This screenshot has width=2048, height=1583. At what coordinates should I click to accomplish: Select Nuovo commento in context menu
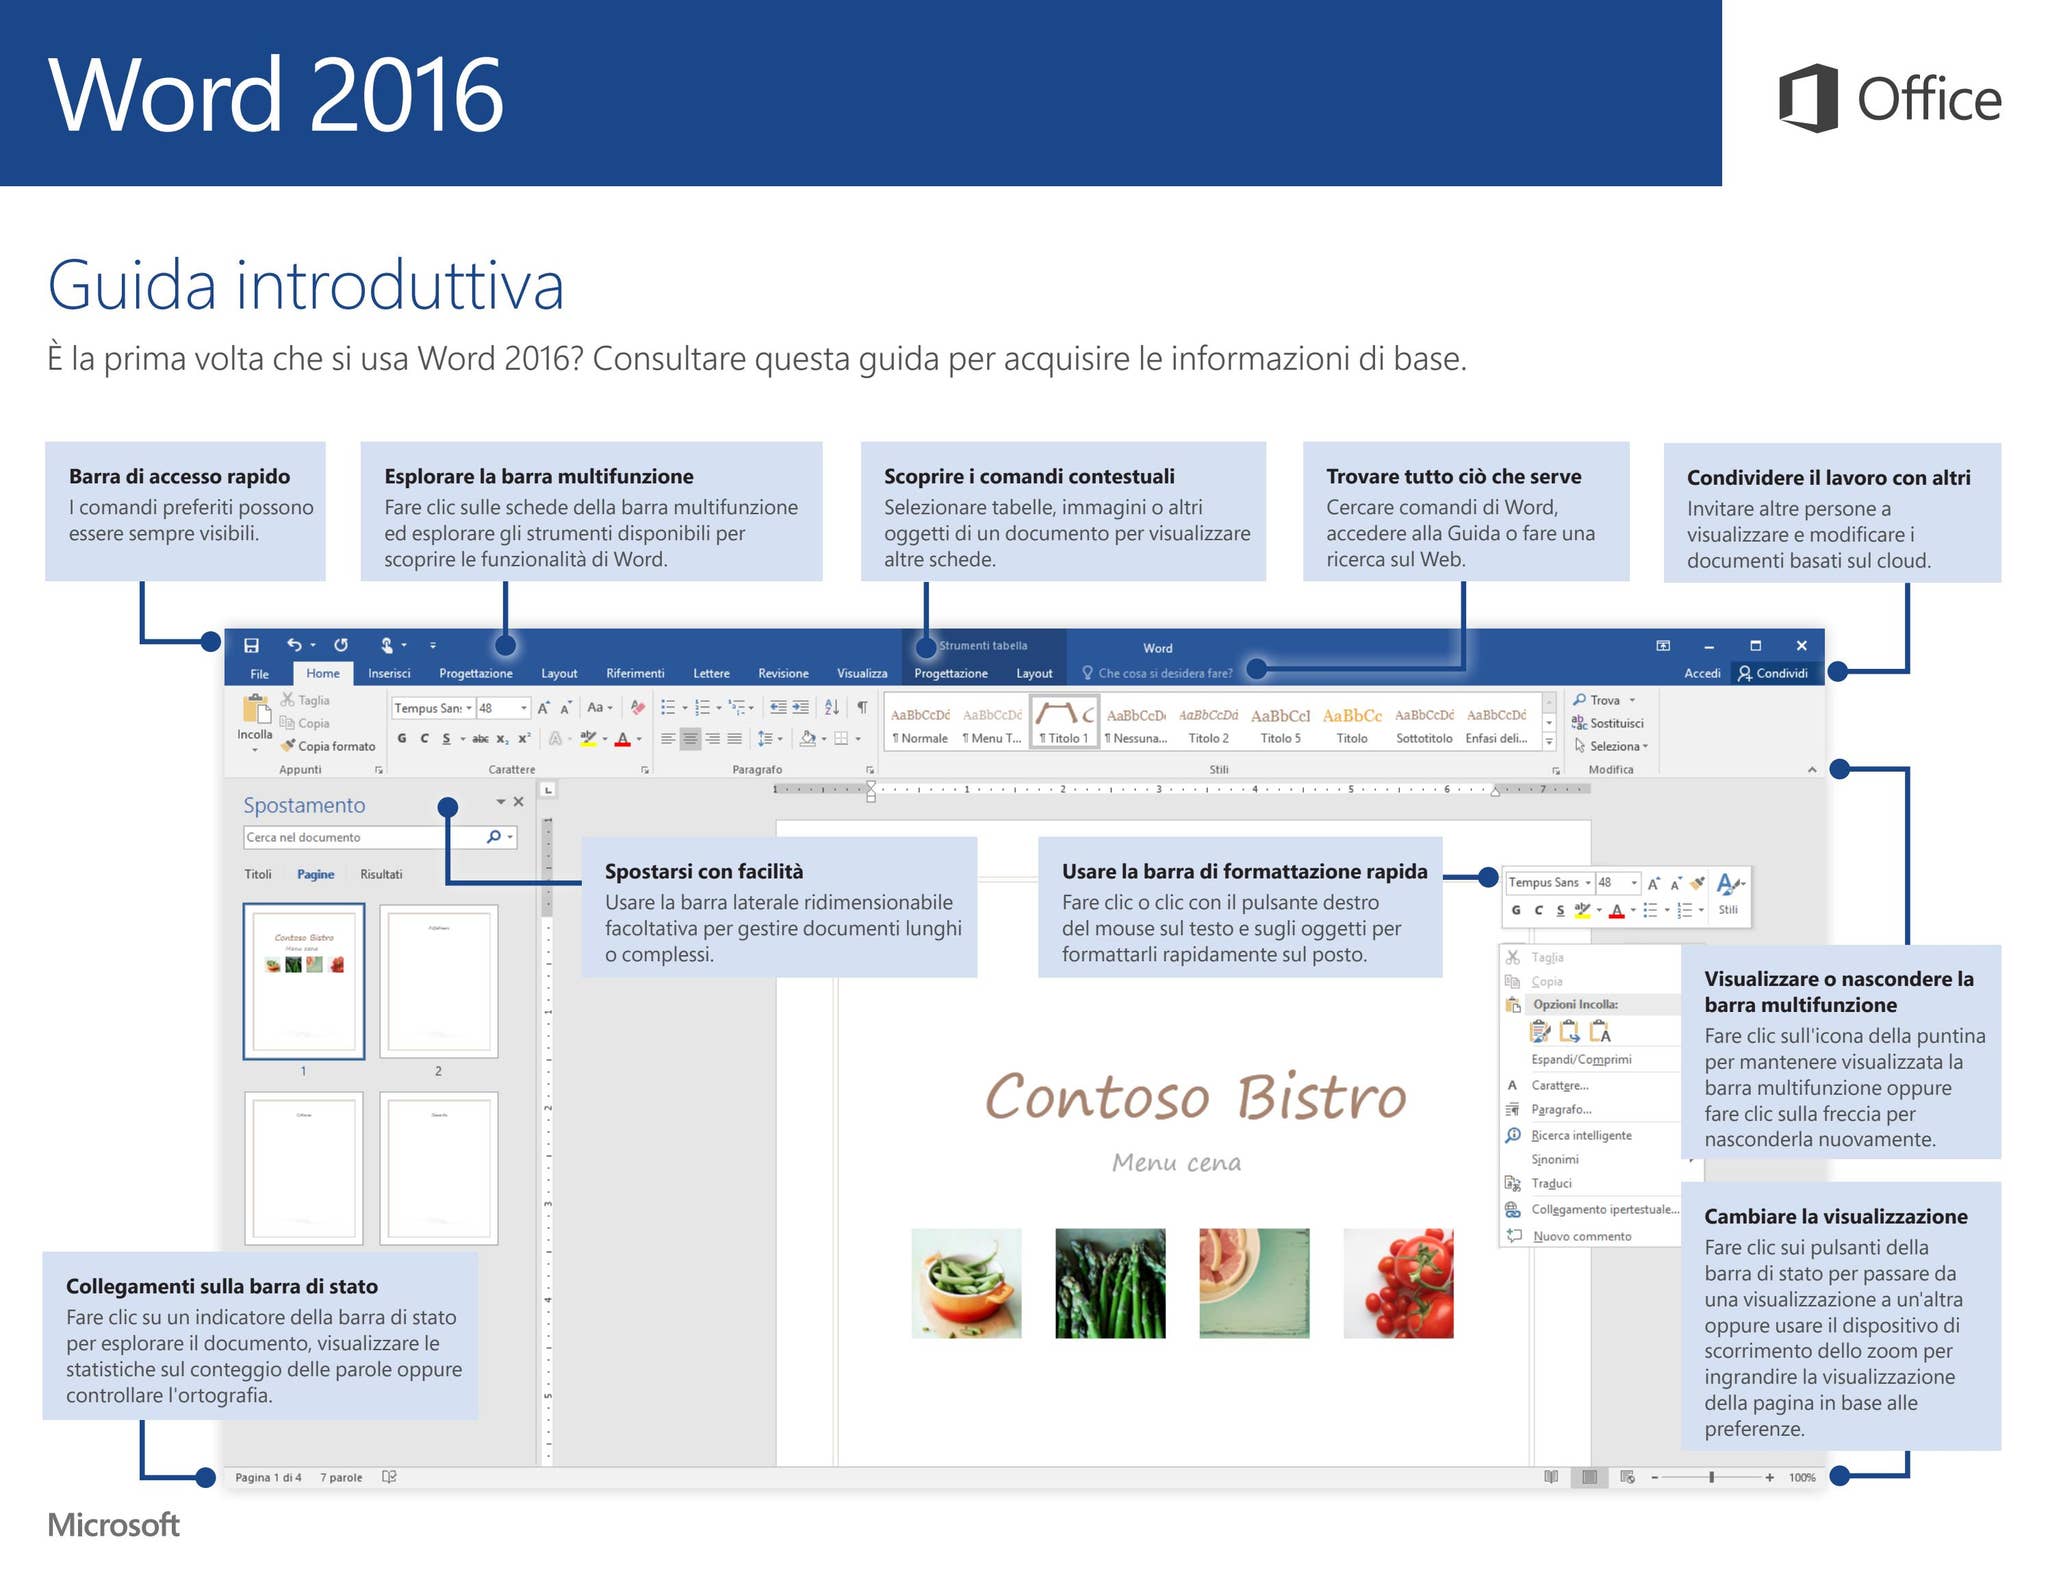click(x=1582, y=1236)
